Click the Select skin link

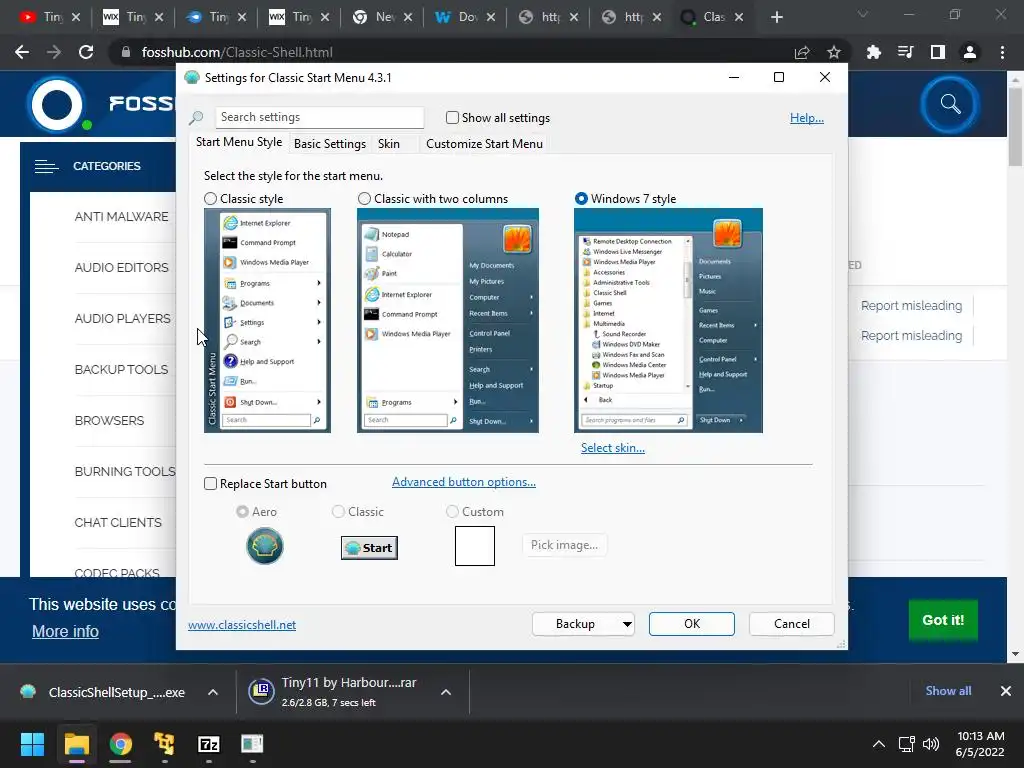coord(613,448)
